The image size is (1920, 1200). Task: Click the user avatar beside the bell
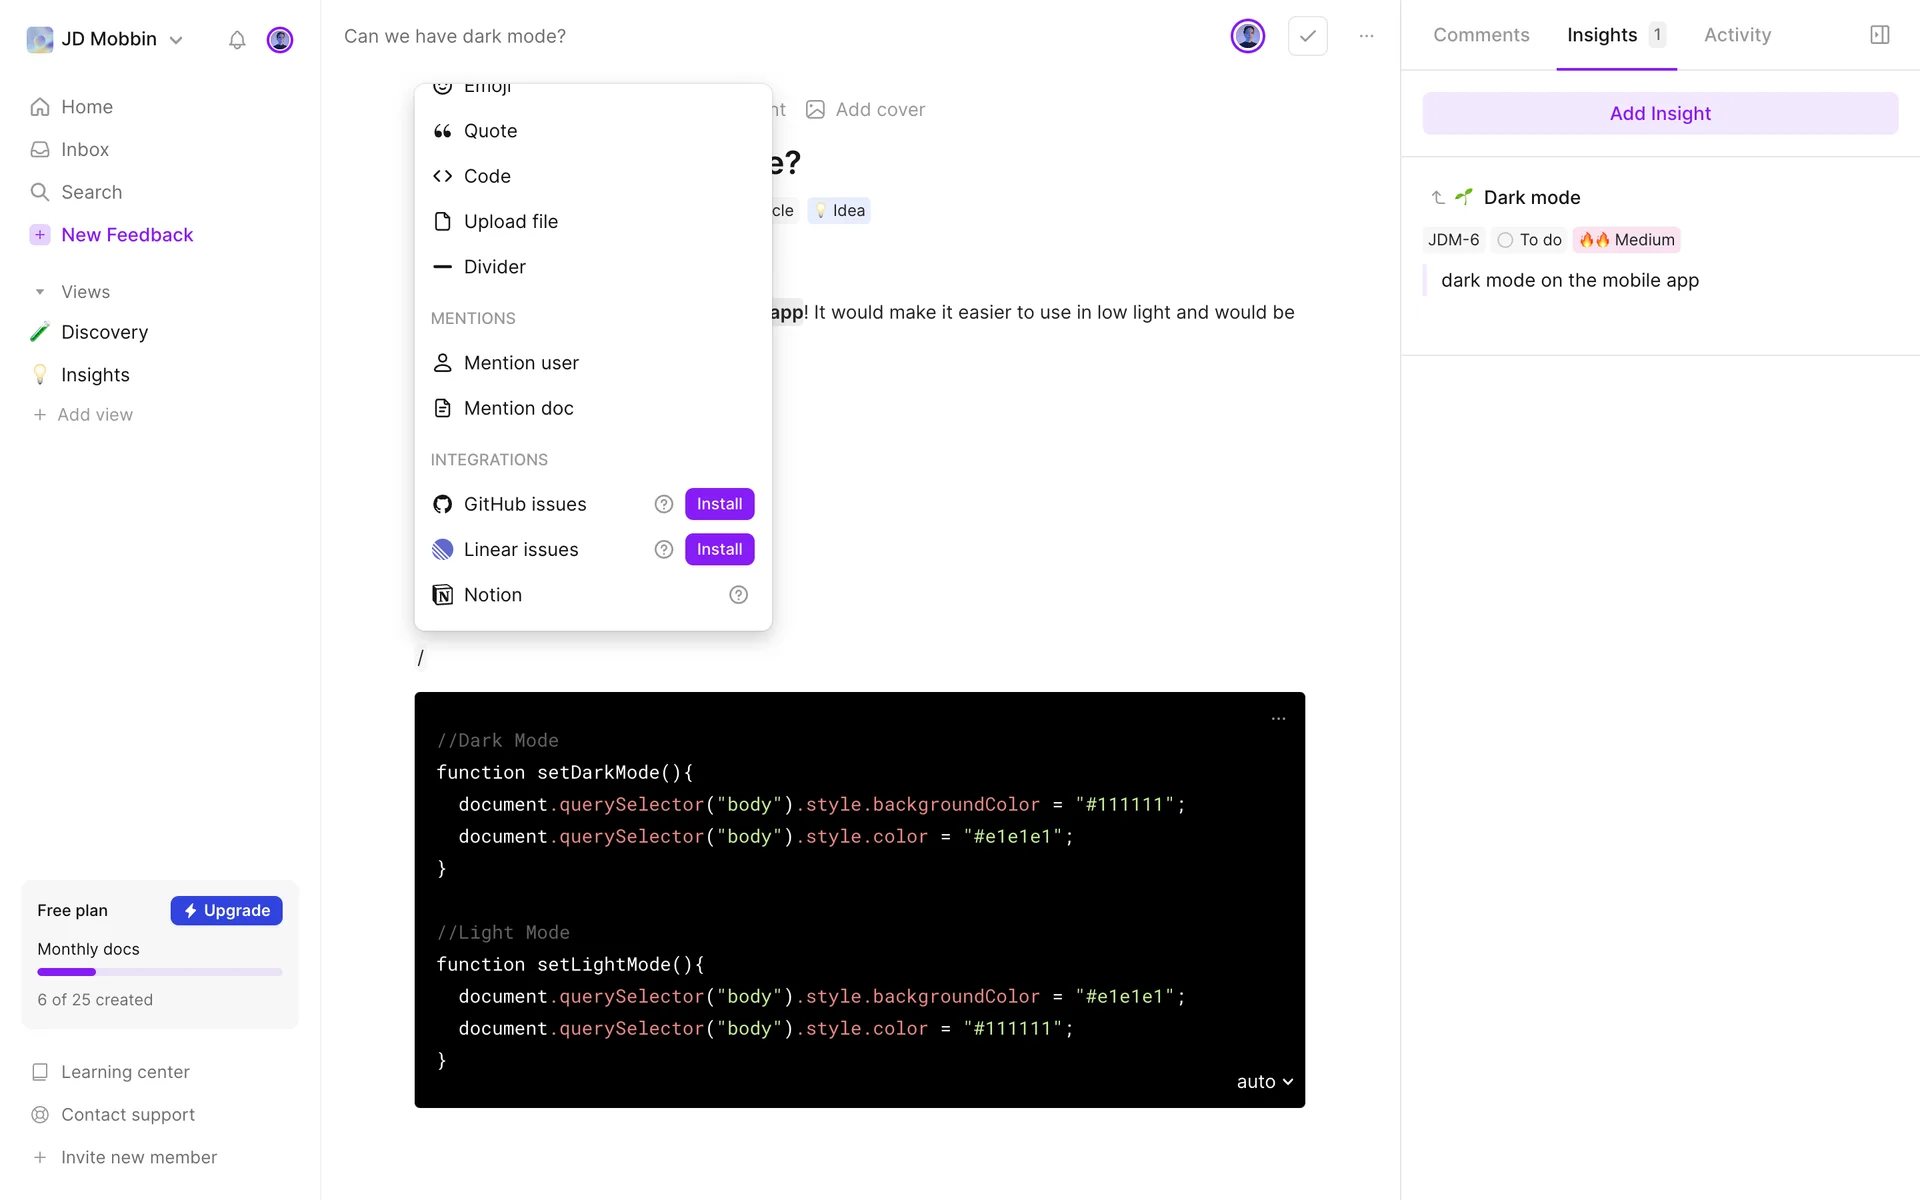point(280,40)
